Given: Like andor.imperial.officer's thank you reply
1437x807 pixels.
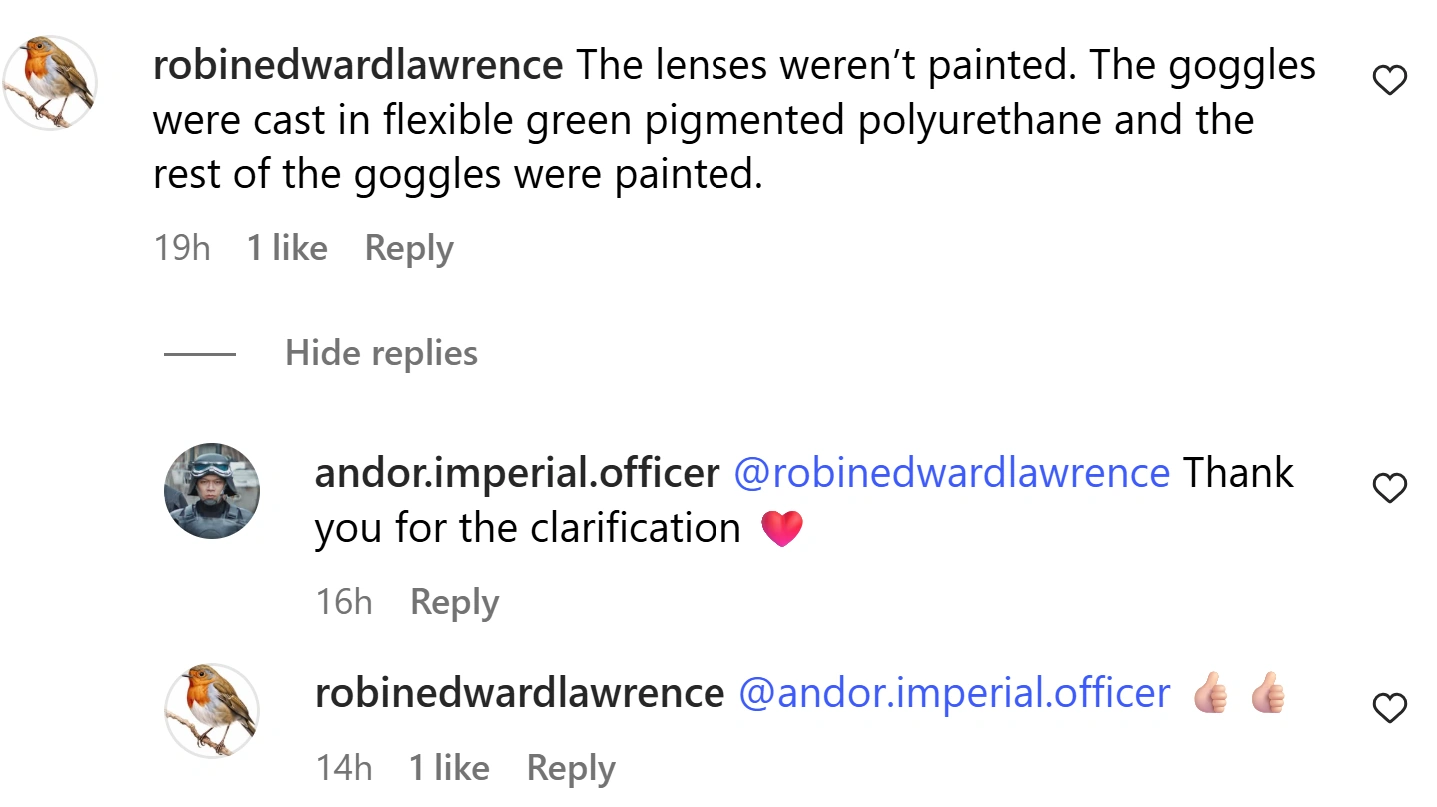Looking at the screenshot, I should tap(1390, 488).
